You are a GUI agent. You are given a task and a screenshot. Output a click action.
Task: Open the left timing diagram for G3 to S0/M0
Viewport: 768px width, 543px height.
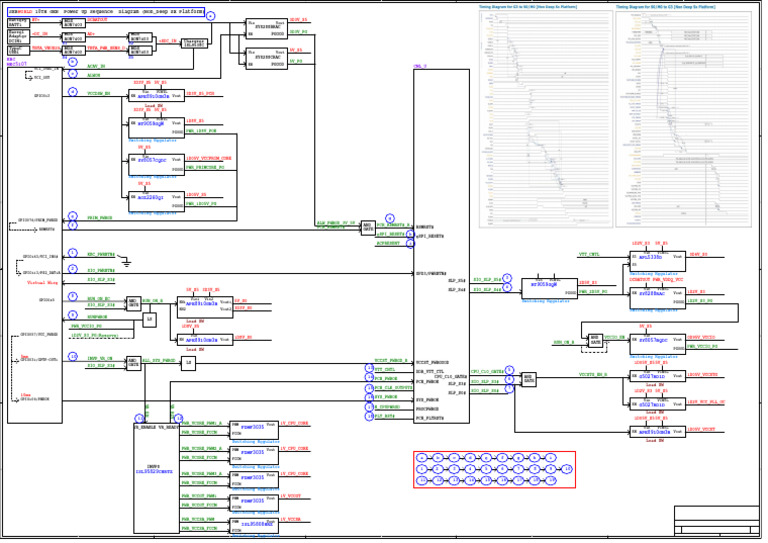coord(546,119)
